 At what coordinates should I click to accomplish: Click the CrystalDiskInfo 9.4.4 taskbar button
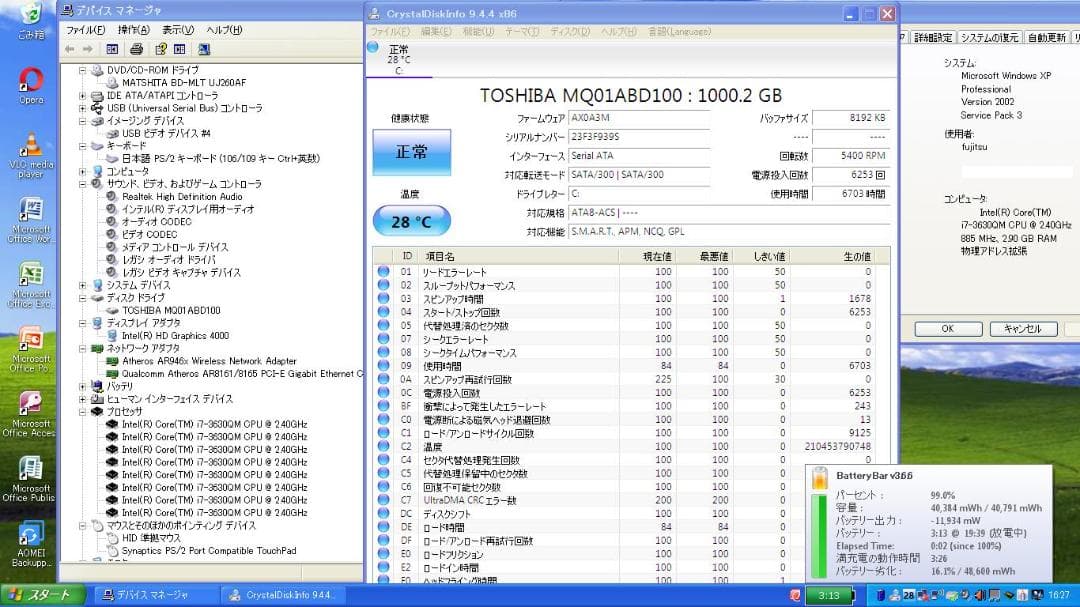[x=282, y=595]
